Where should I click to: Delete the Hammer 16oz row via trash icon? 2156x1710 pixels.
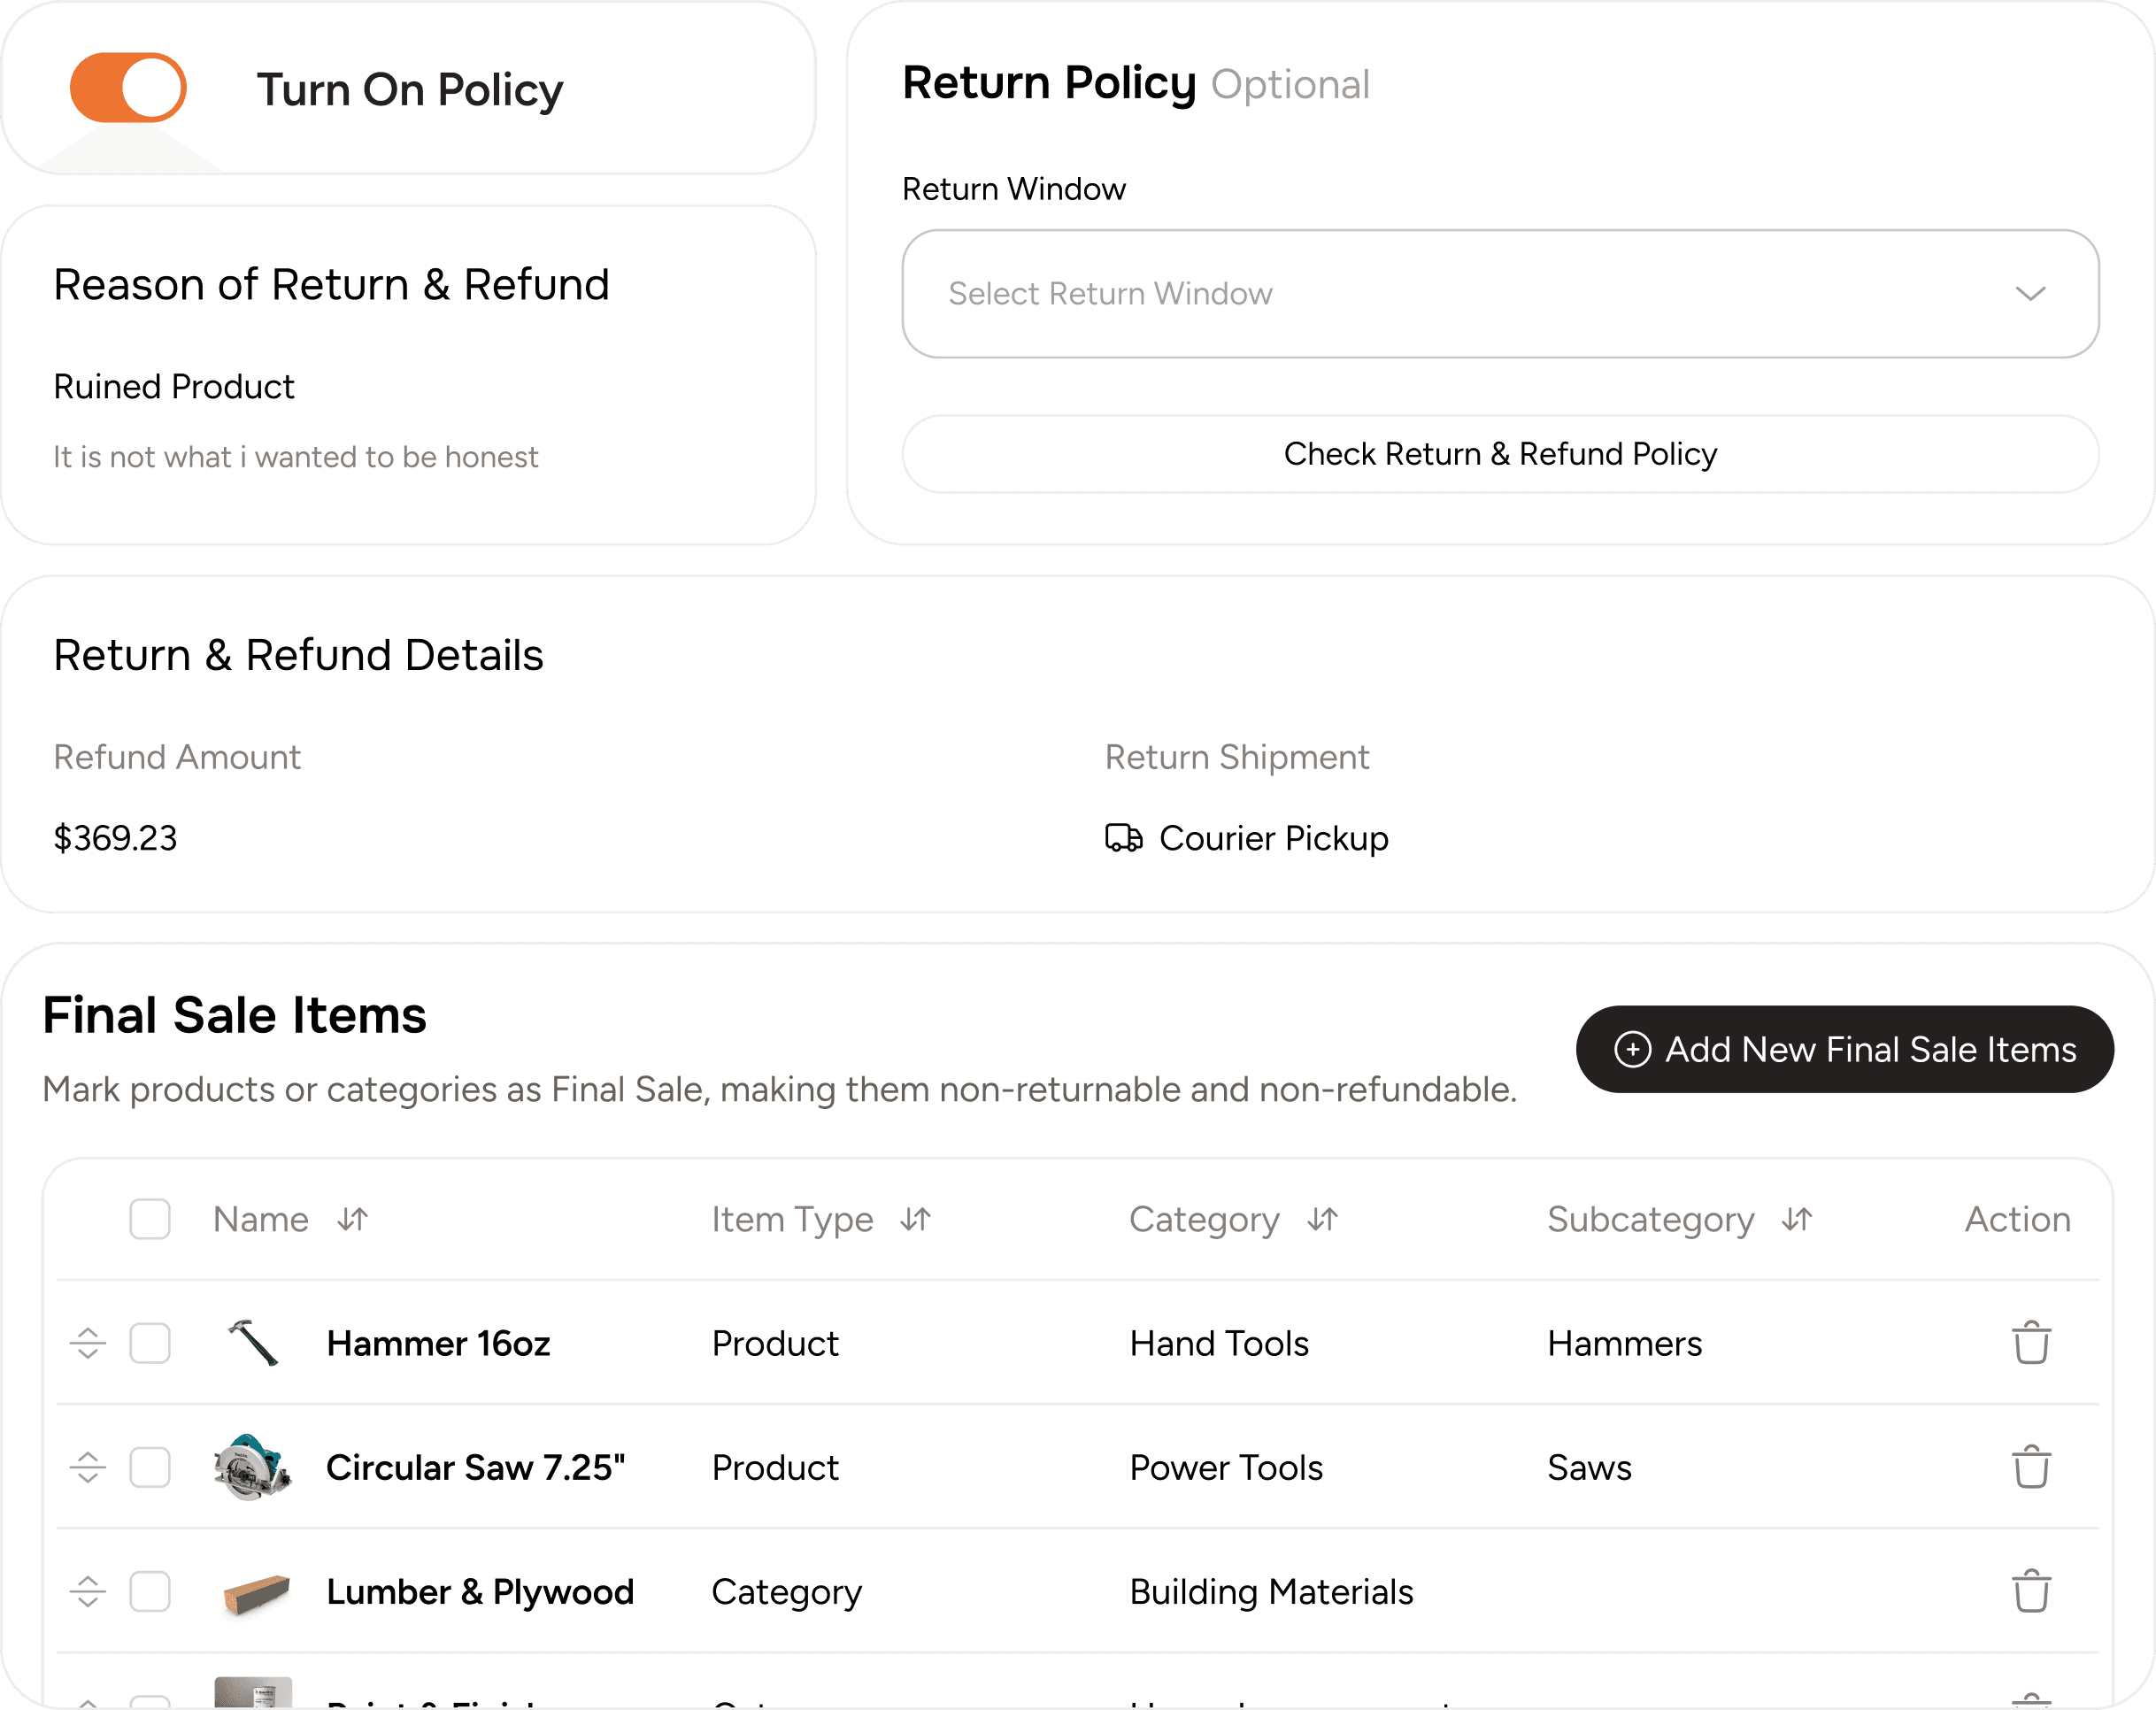pos(2030,1344)
